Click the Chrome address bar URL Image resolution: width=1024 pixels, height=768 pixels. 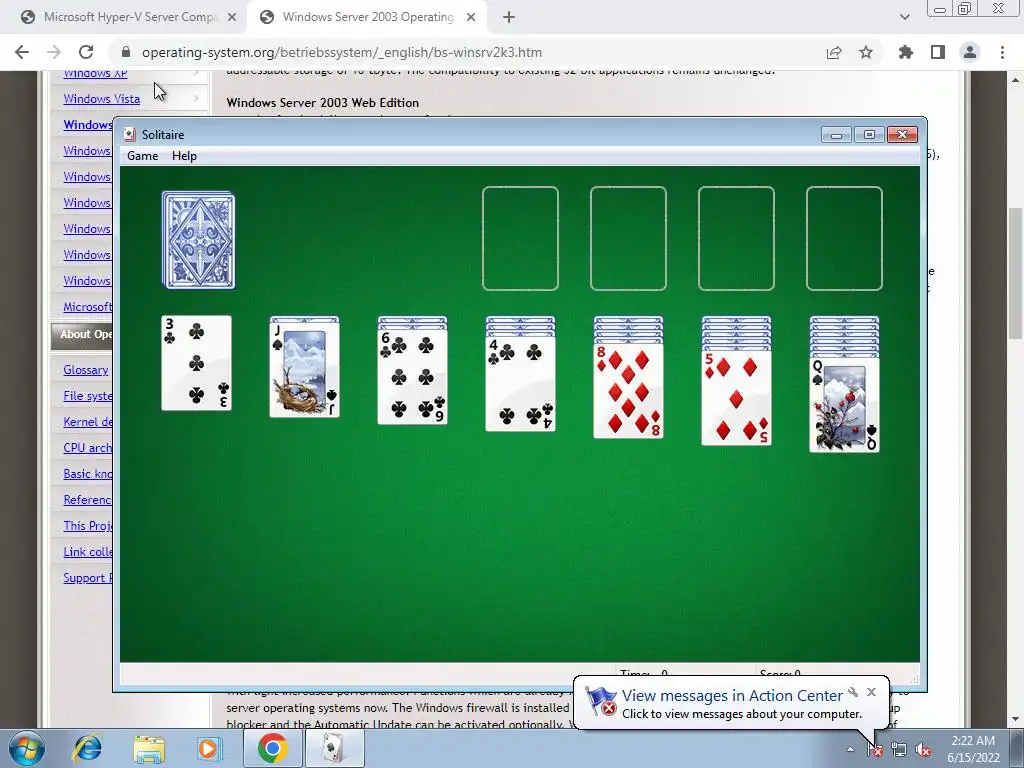[342, 52]
